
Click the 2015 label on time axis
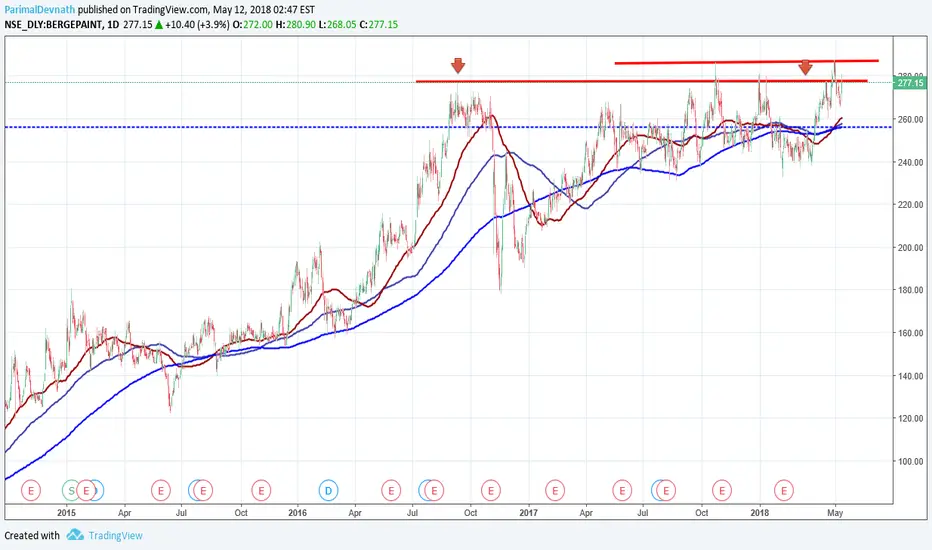click(x=67, y=513)
